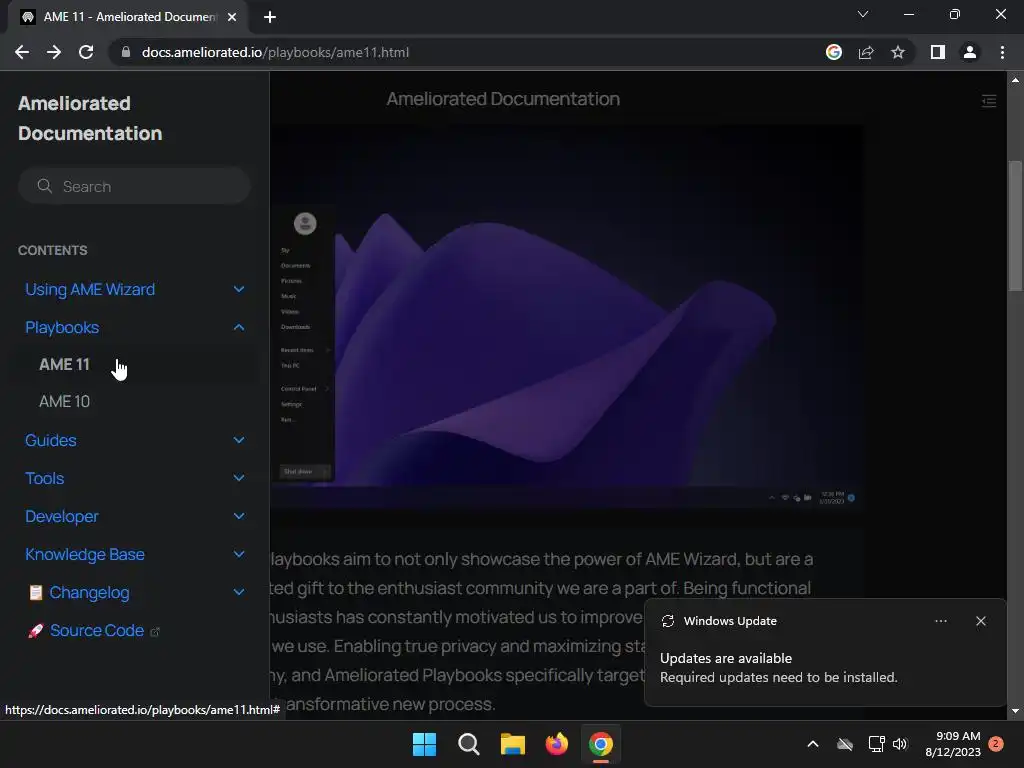Open network status tray icon
This screenshot has width=1024, height=768.
coord(876,744)
